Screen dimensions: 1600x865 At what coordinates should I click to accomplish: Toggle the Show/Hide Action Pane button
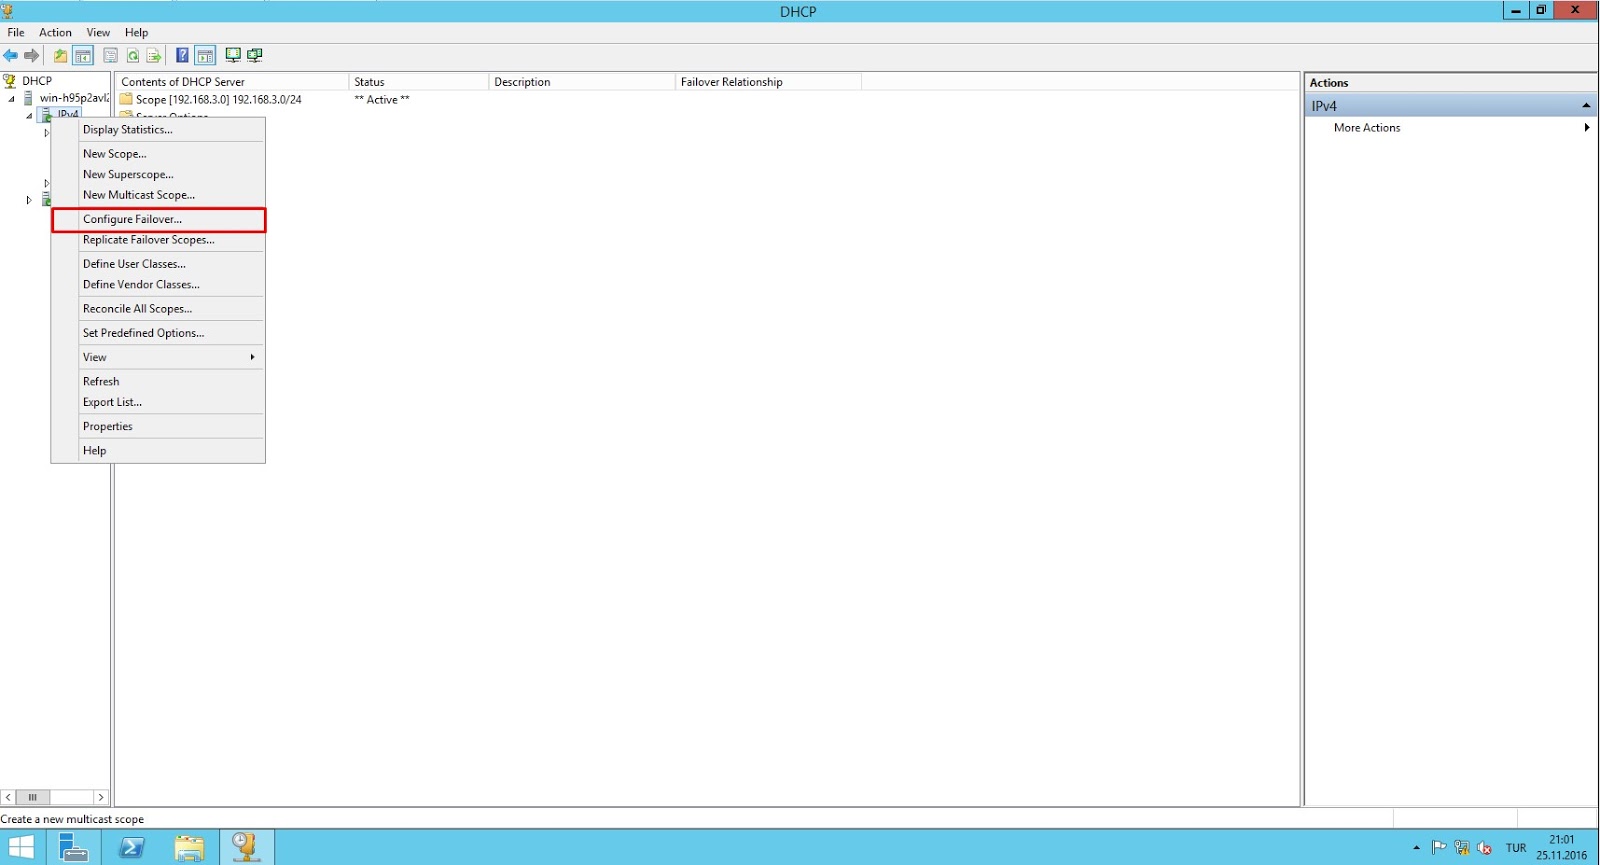click(x=206, y=56)
